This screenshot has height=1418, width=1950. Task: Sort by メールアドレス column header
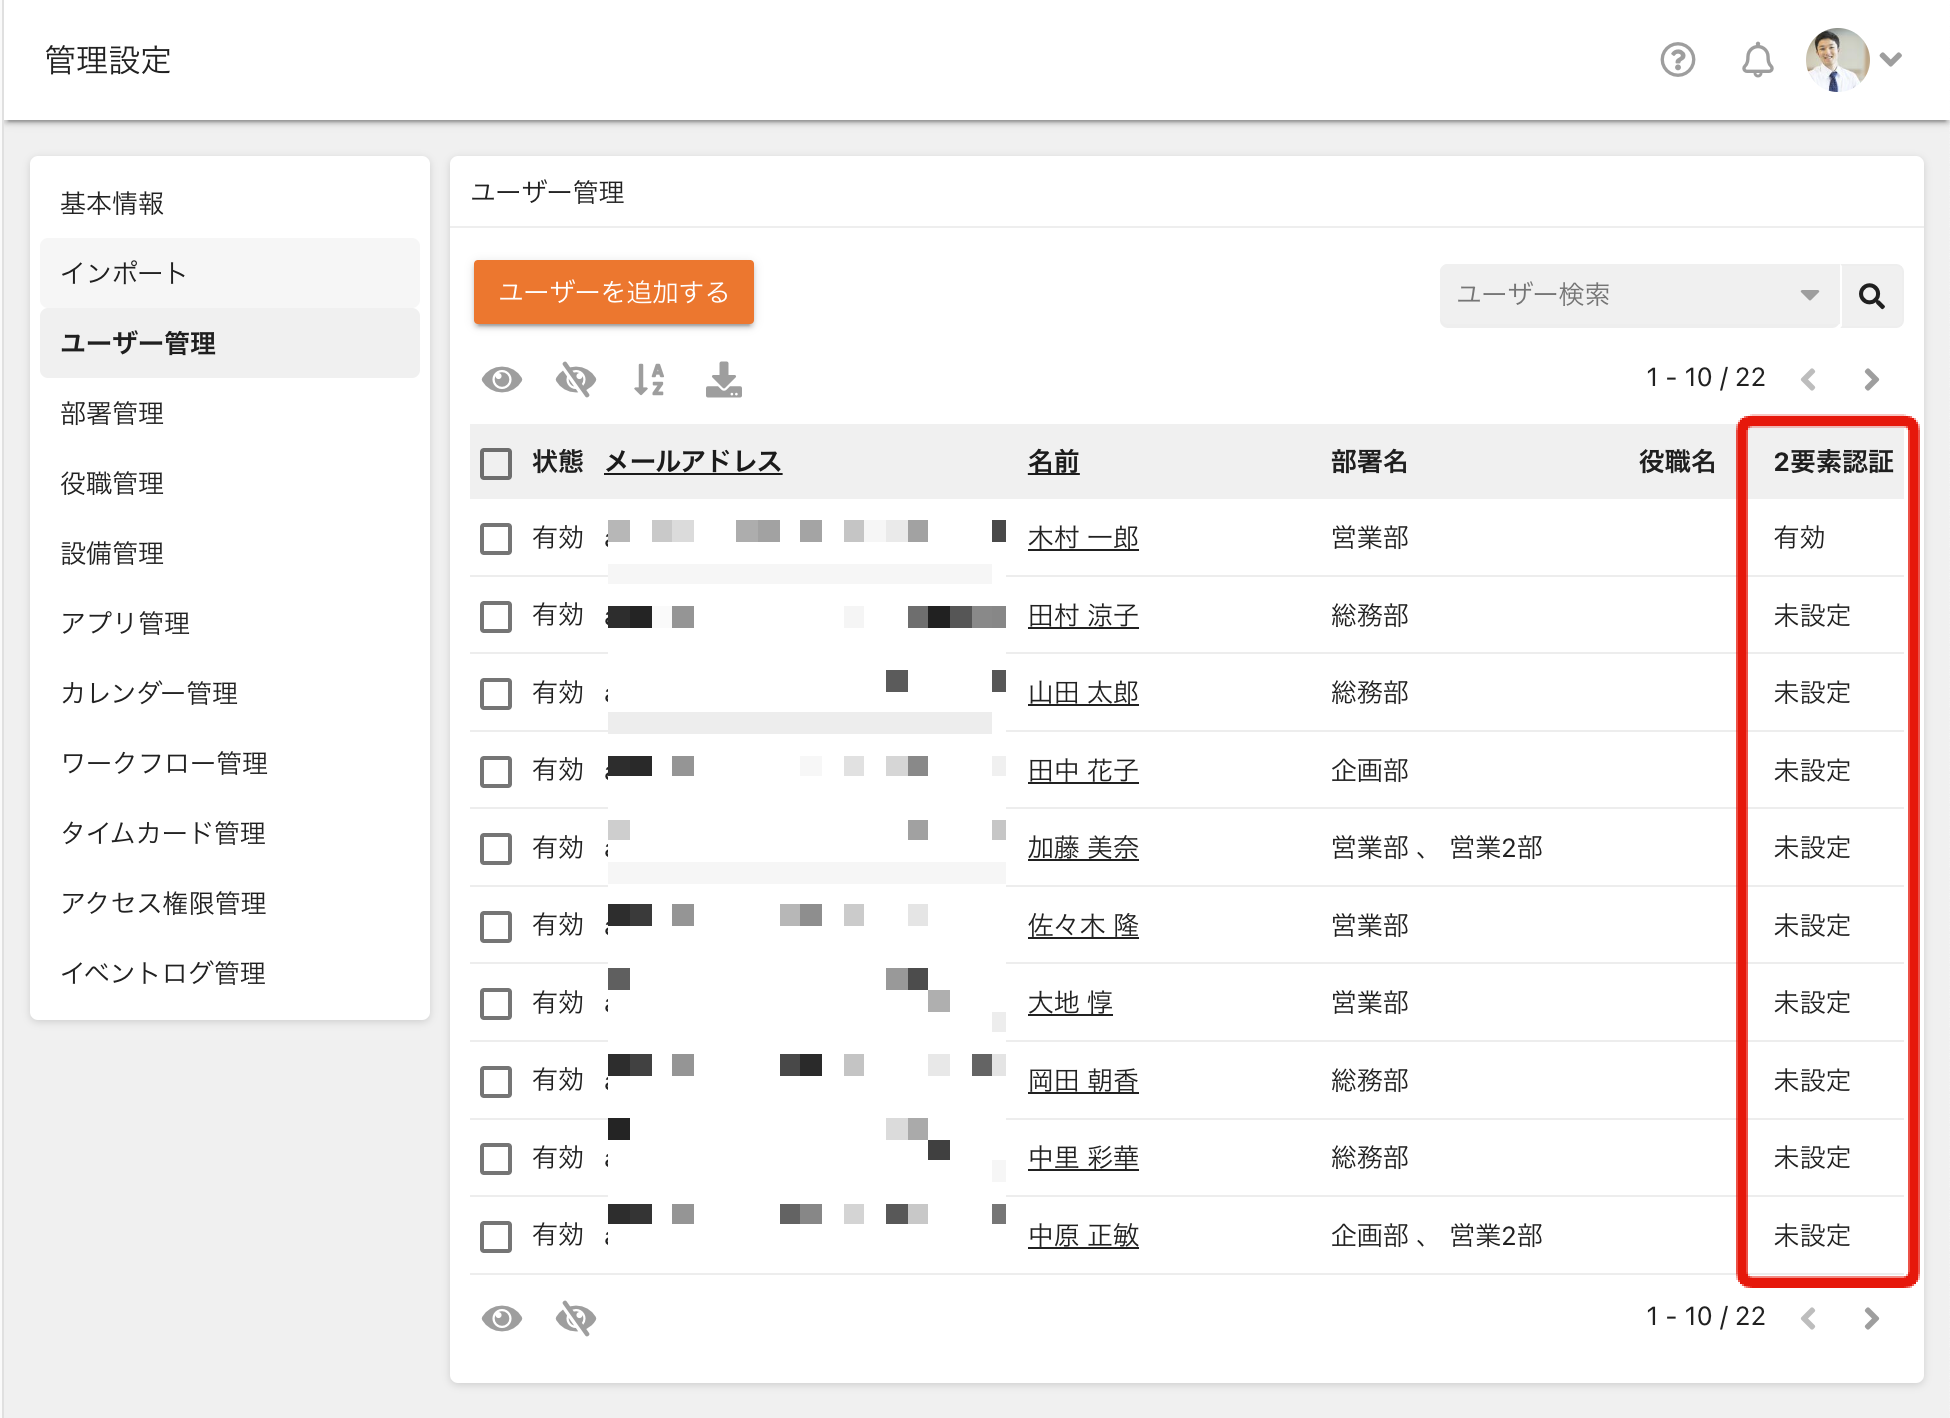pyautogui.click(x=693, y=462)
